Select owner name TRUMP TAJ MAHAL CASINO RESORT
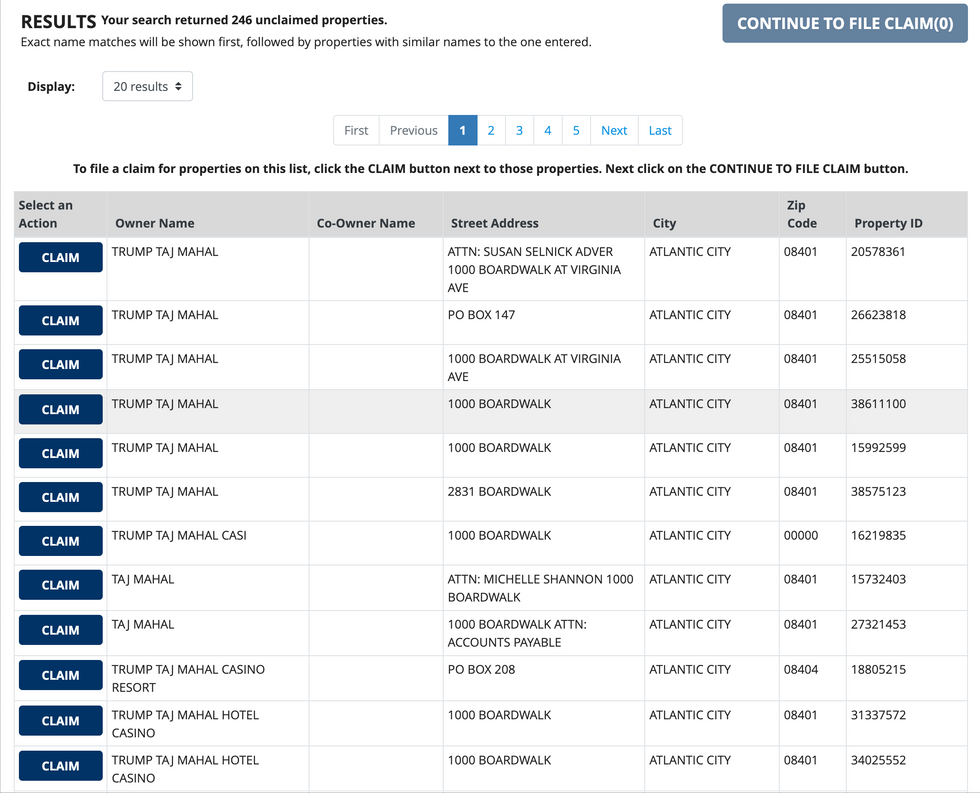Viewport: 980px width, 793px height. 188,678
